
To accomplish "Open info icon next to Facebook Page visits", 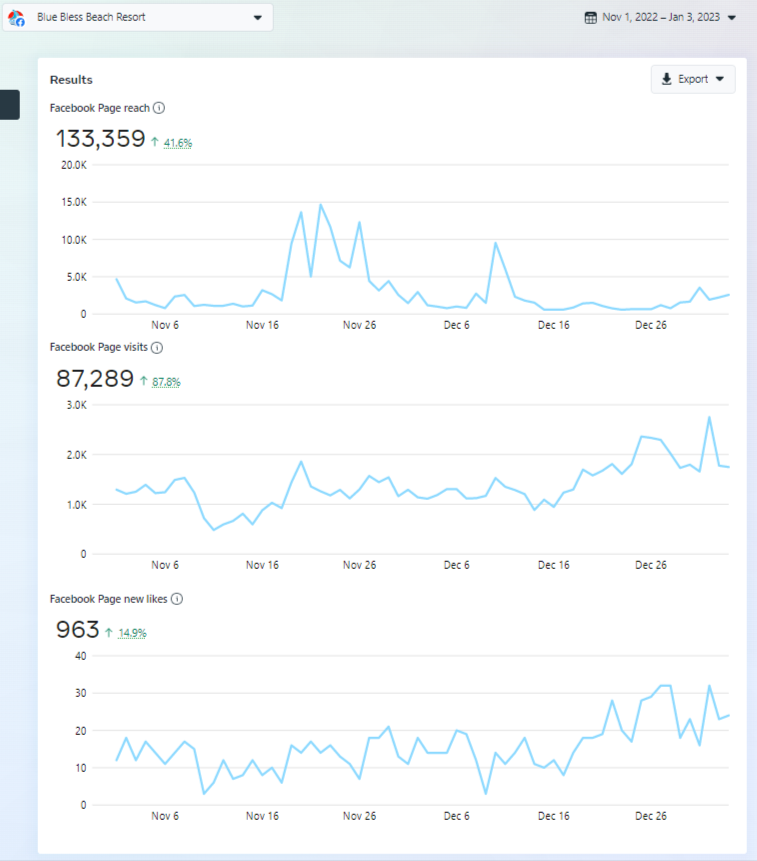I will (157, 347).
